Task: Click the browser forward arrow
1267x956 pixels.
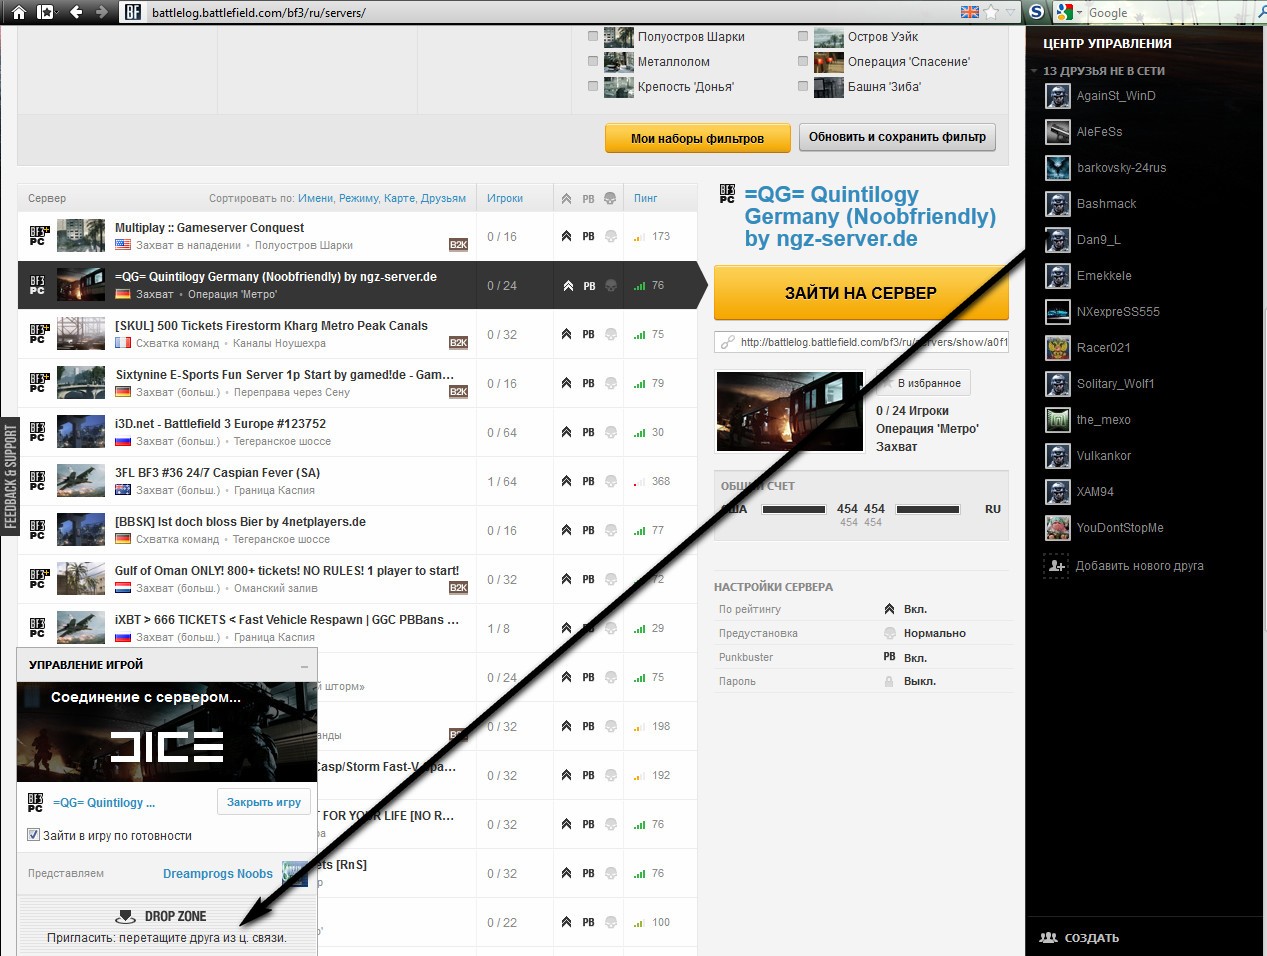Action: [x=101, y=12]
